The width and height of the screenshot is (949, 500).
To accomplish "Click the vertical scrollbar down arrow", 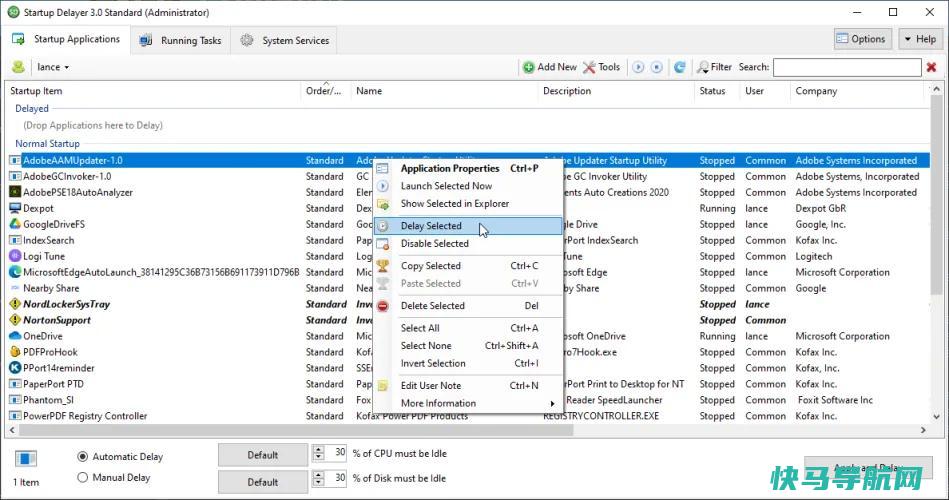I will tap(936, 416).
